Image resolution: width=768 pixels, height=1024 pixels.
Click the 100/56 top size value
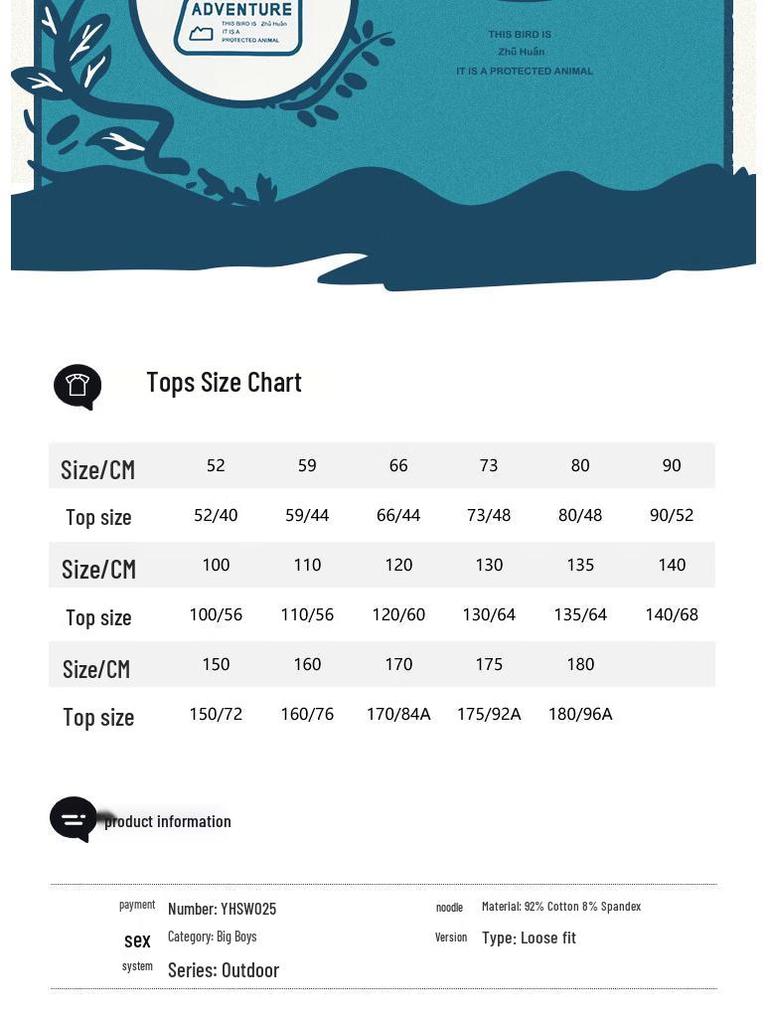point(216,615)
